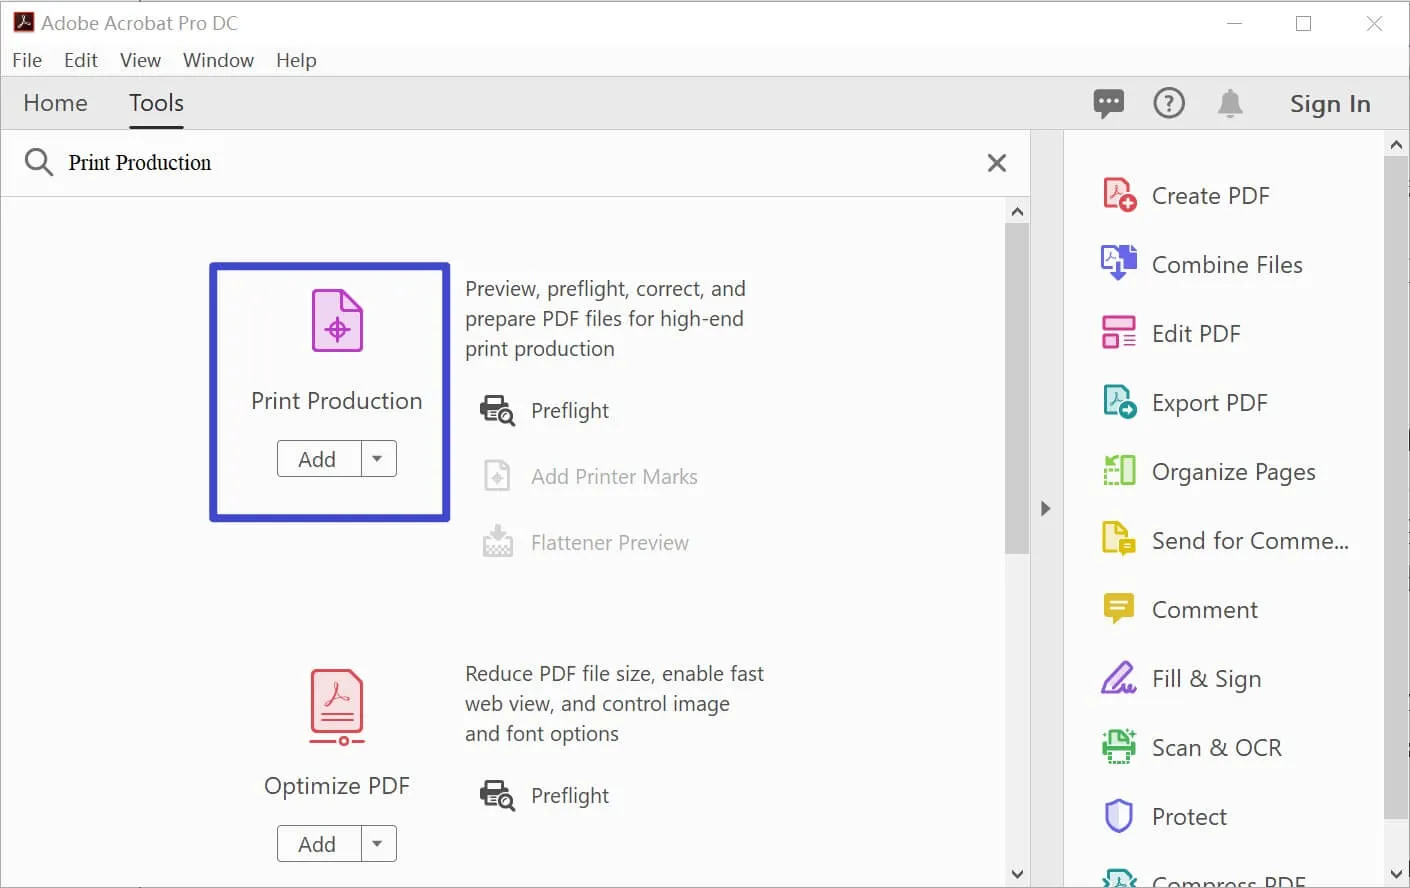This screenshot has height=888, width=1410.
Task: Open Preflight link under Print Production
Action: click(570, 411)
